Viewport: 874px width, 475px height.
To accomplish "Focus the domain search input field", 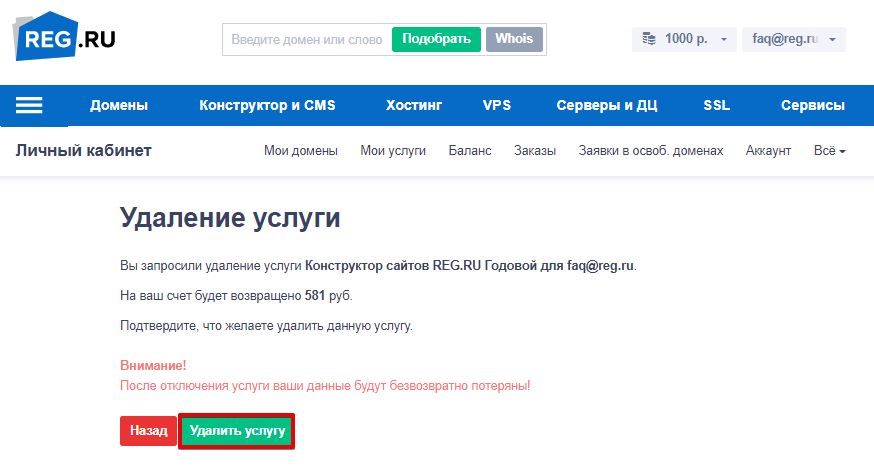I will [x=307, y=40].
